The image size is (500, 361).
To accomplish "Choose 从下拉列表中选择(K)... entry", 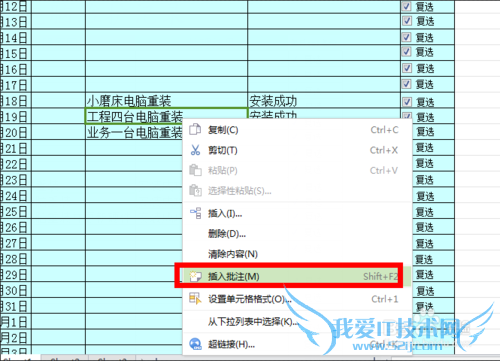I will [298, 322].
